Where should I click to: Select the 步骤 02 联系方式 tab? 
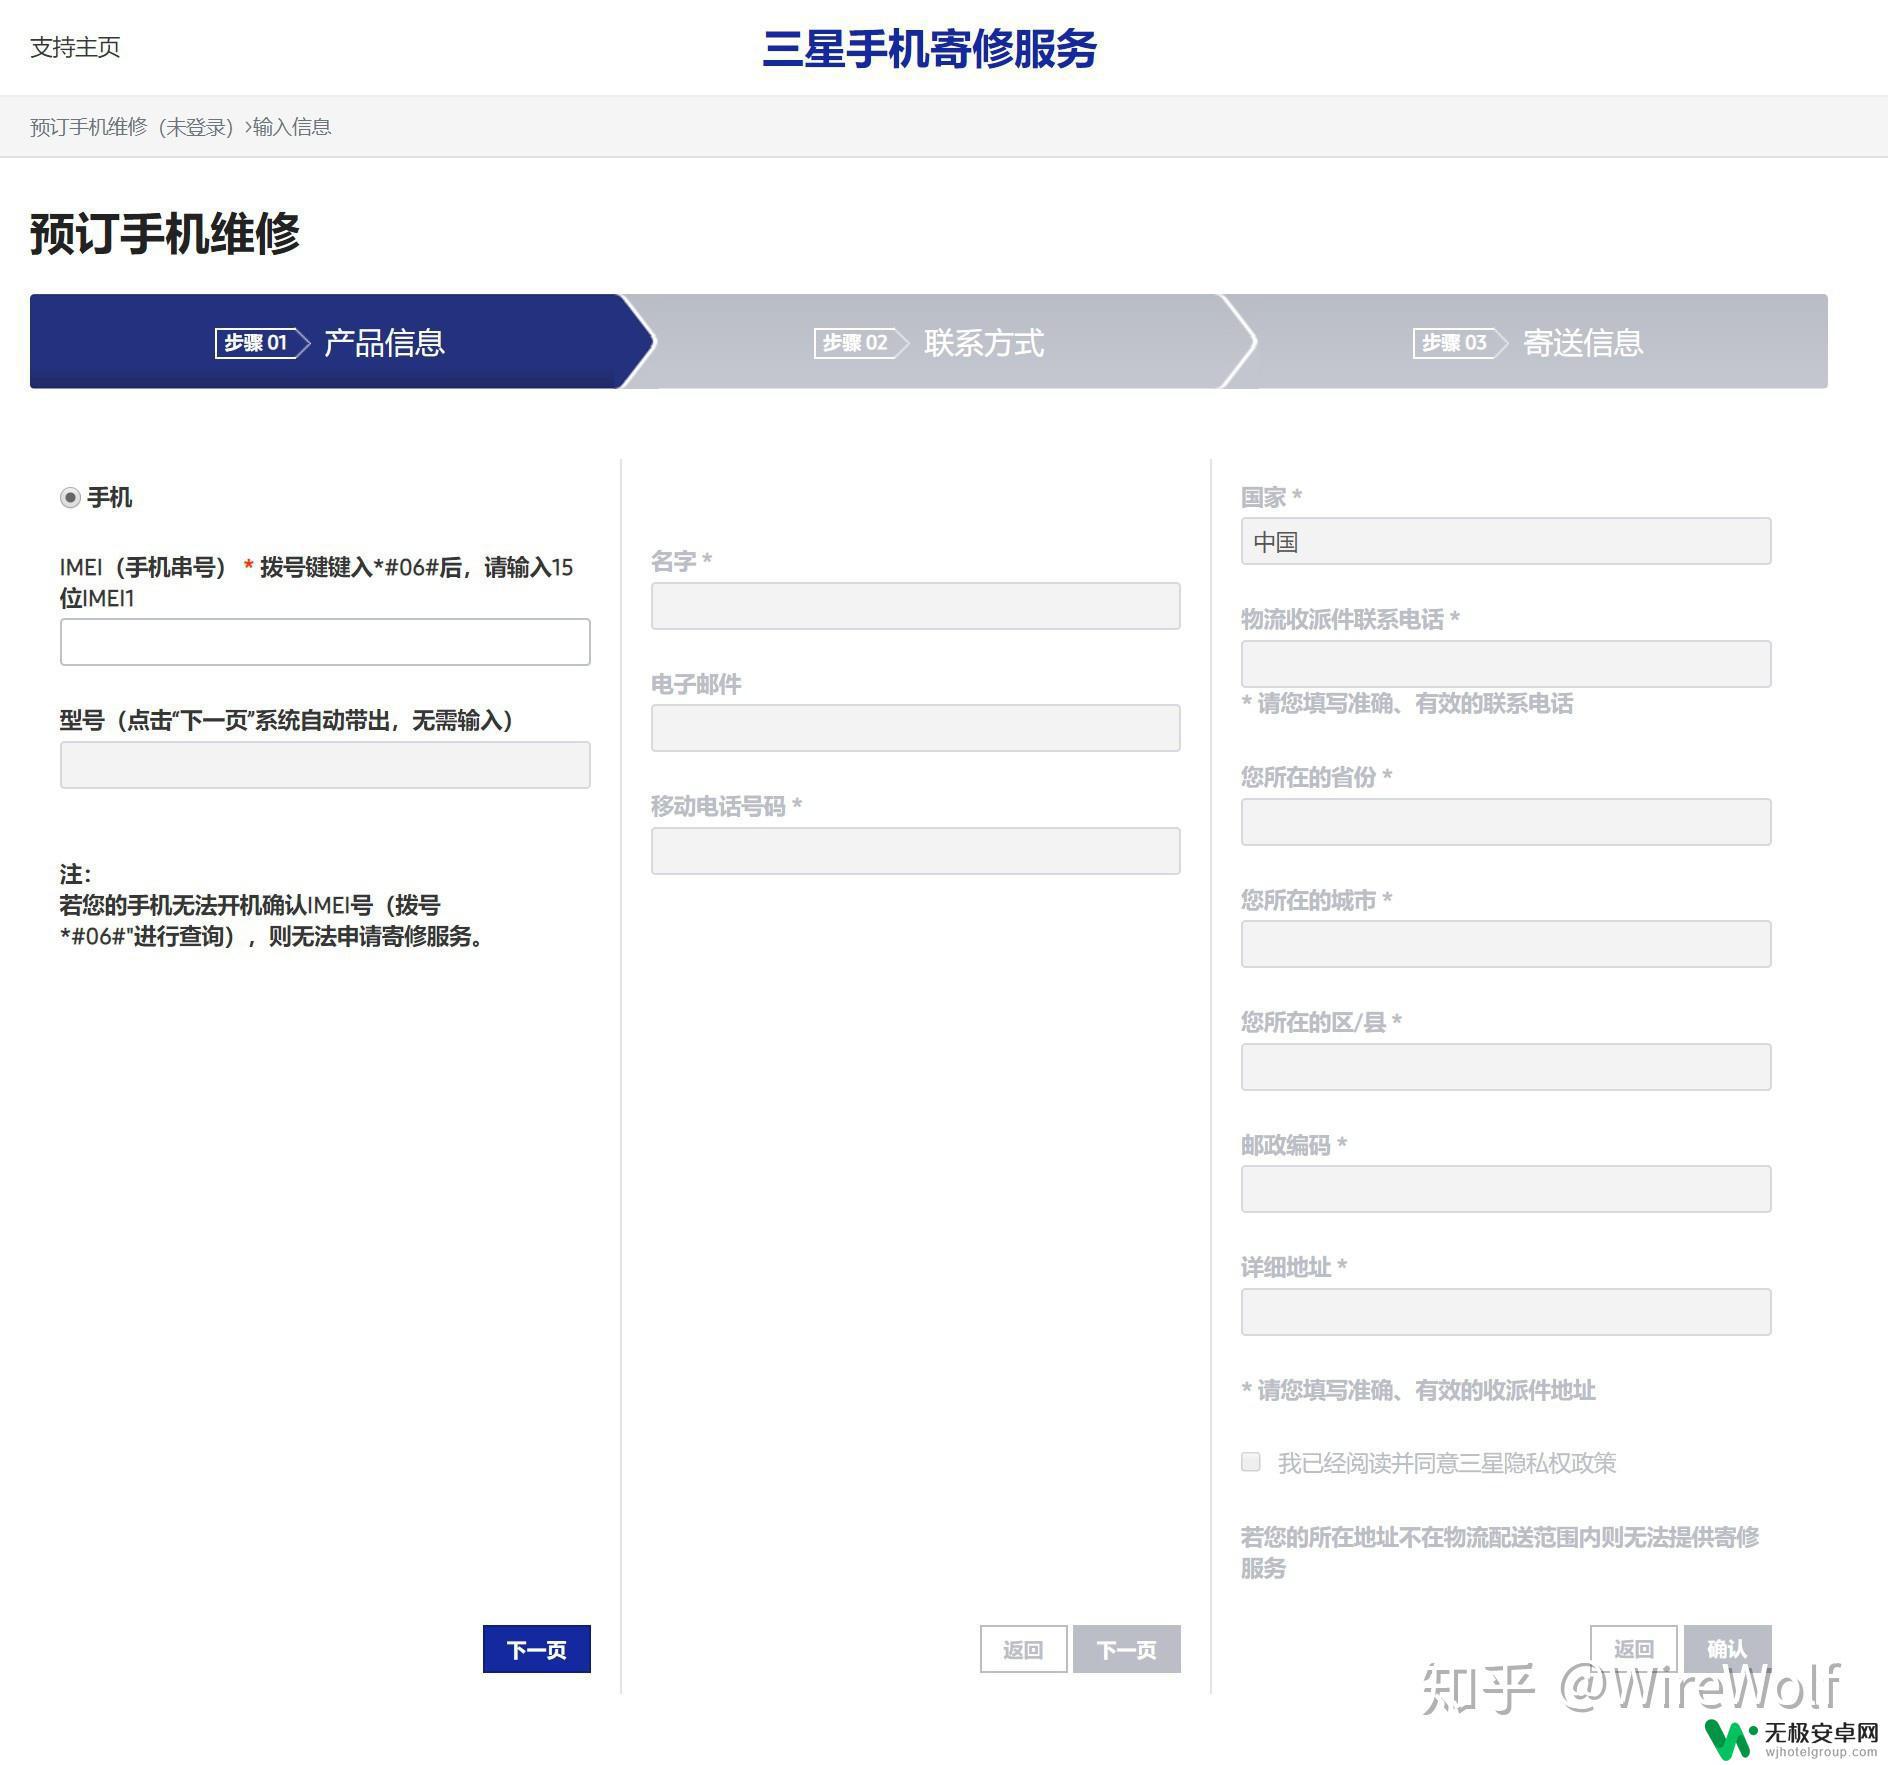pos(930,342)
